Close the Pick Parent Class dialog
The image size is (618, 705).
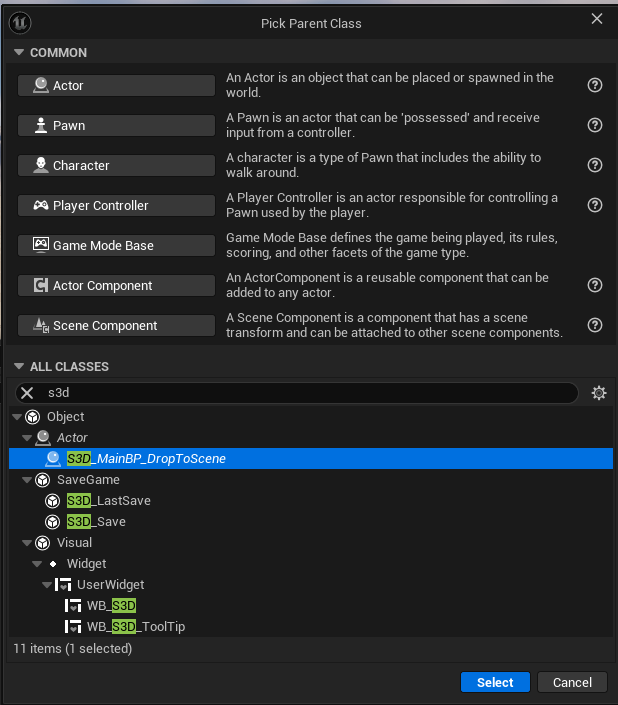point(596,19)
